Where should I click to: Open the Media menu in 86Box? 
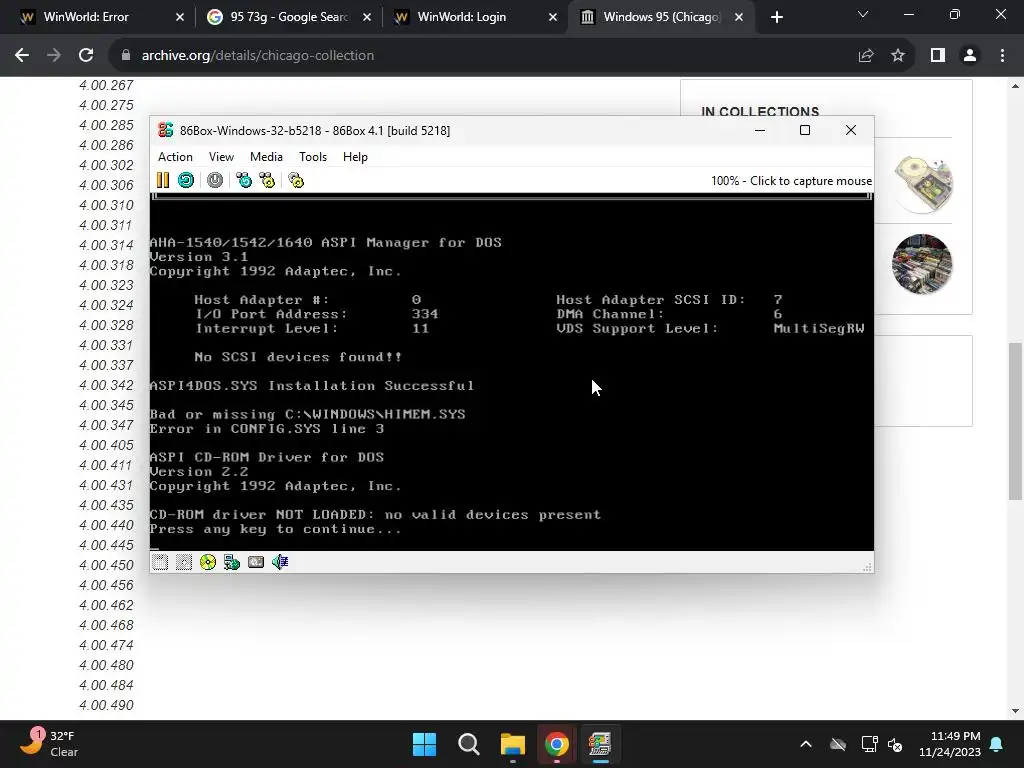click(x=266, y=157)
